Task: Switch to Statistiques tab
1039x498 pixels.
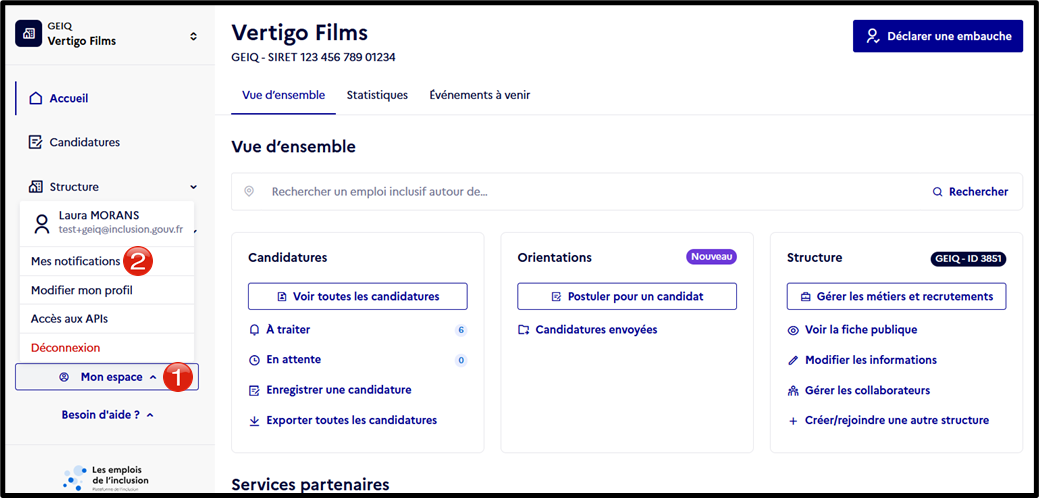Action: [377, 95]
